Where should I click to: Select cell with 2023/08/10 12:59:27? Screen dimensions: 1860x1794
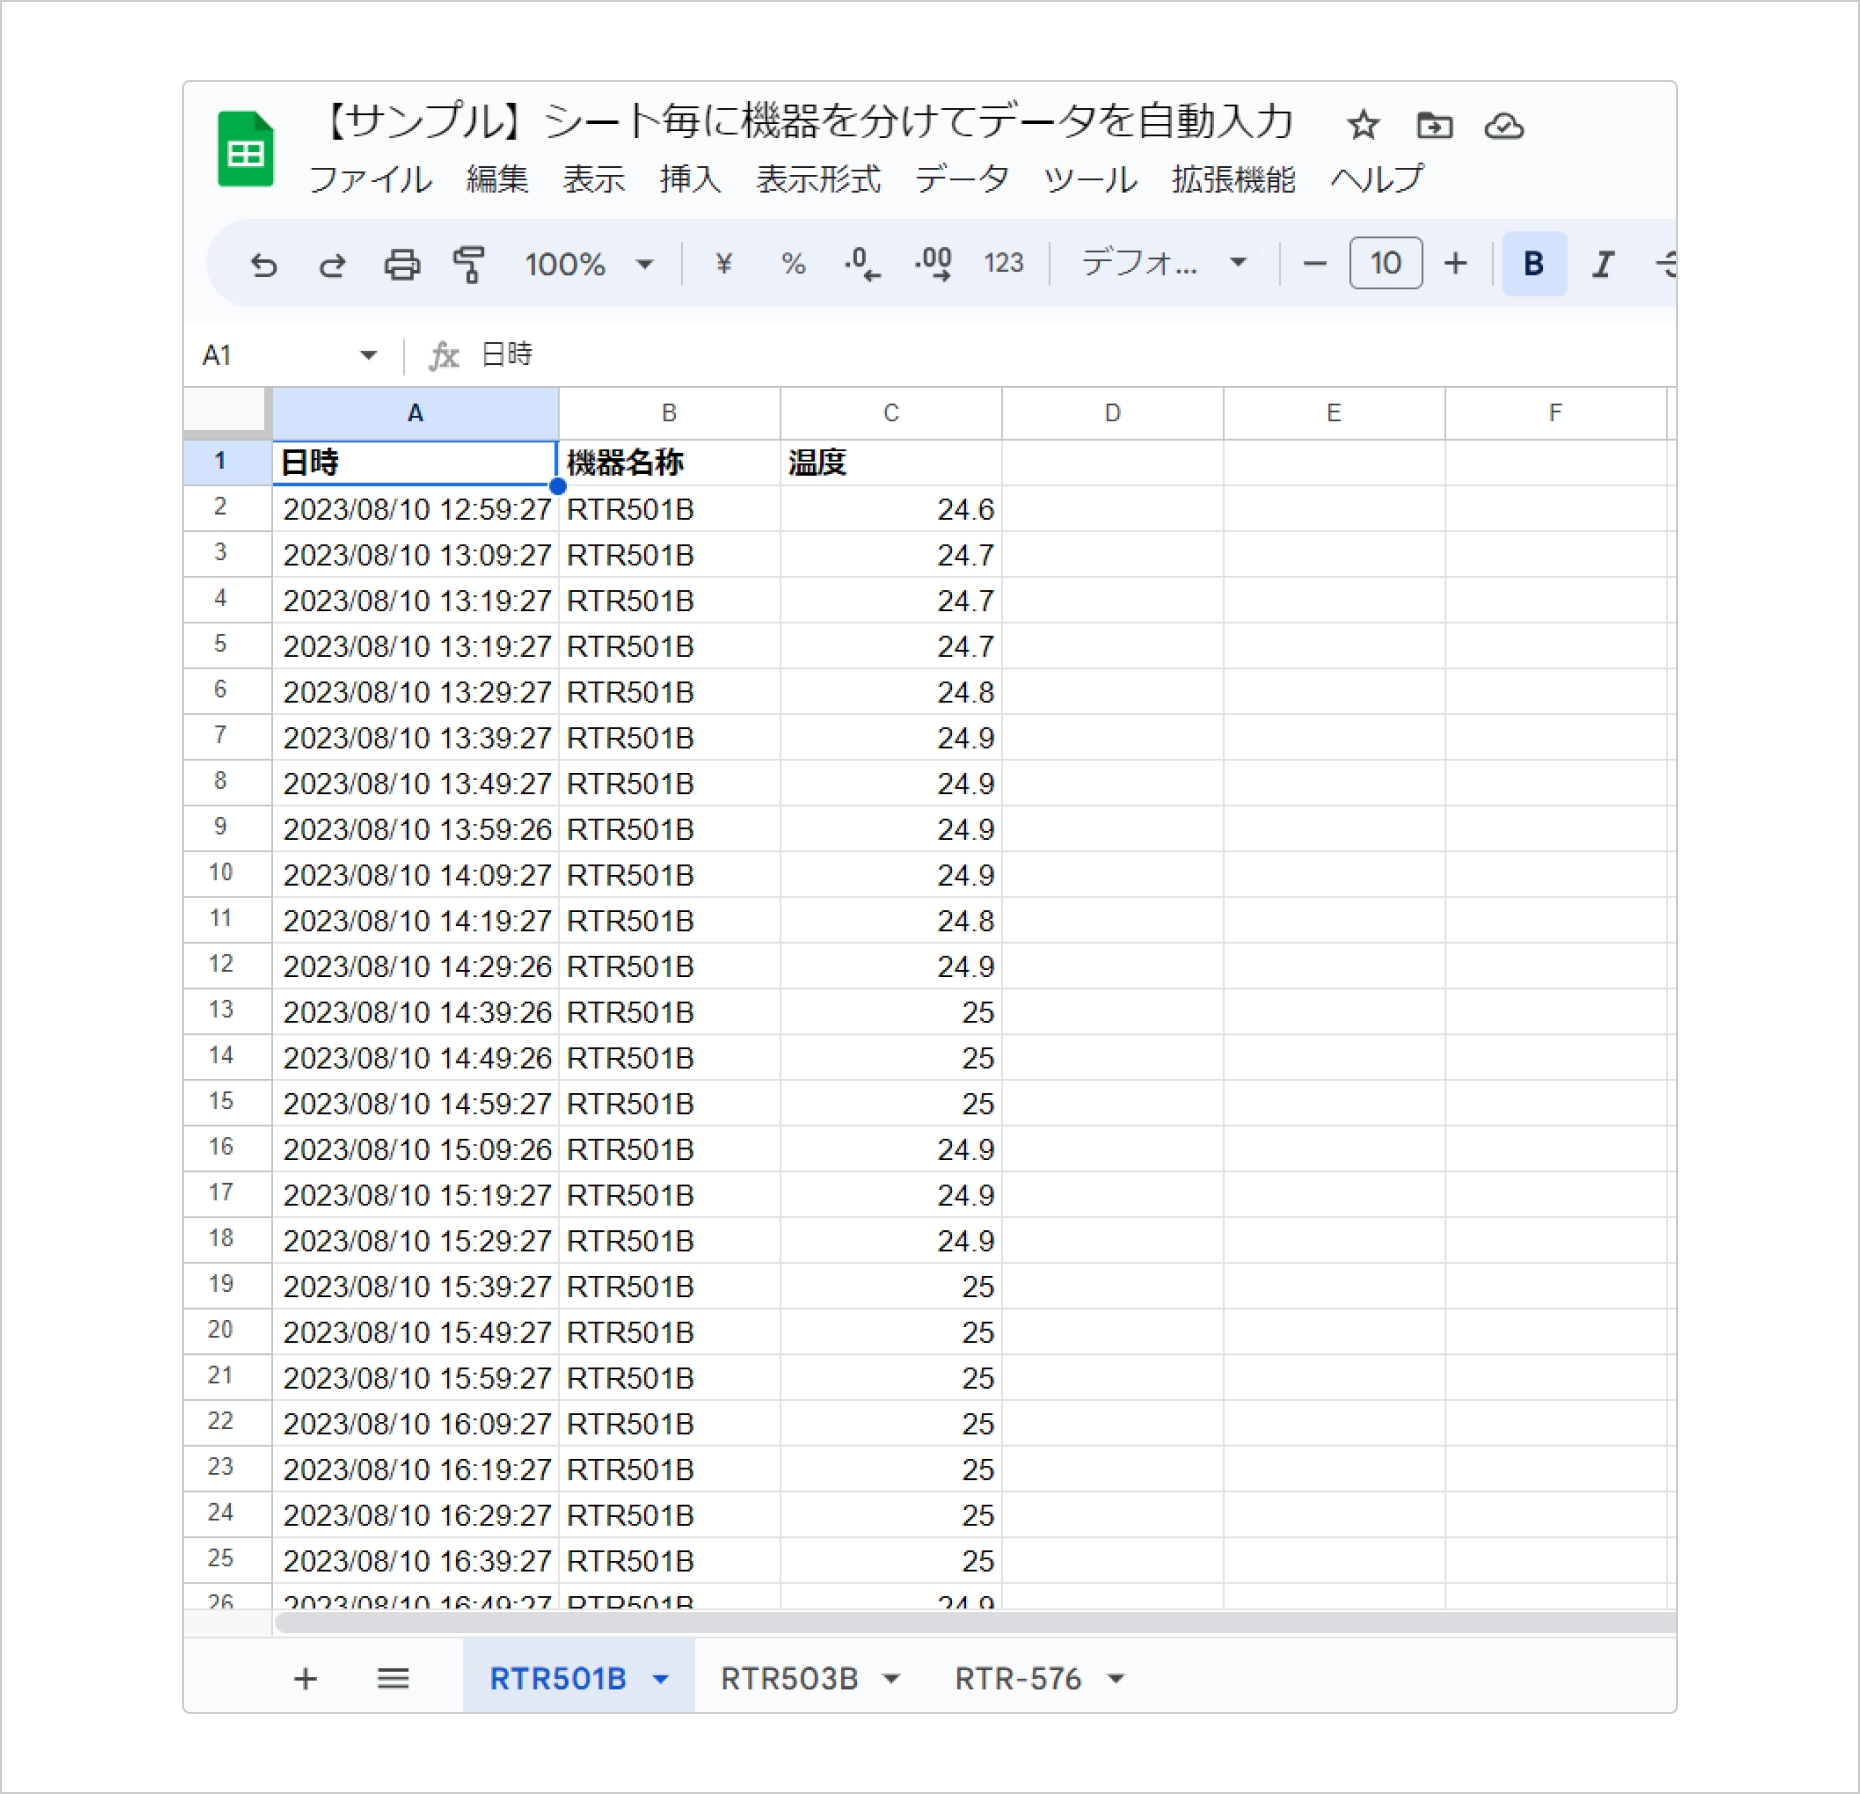click(415, 509)
